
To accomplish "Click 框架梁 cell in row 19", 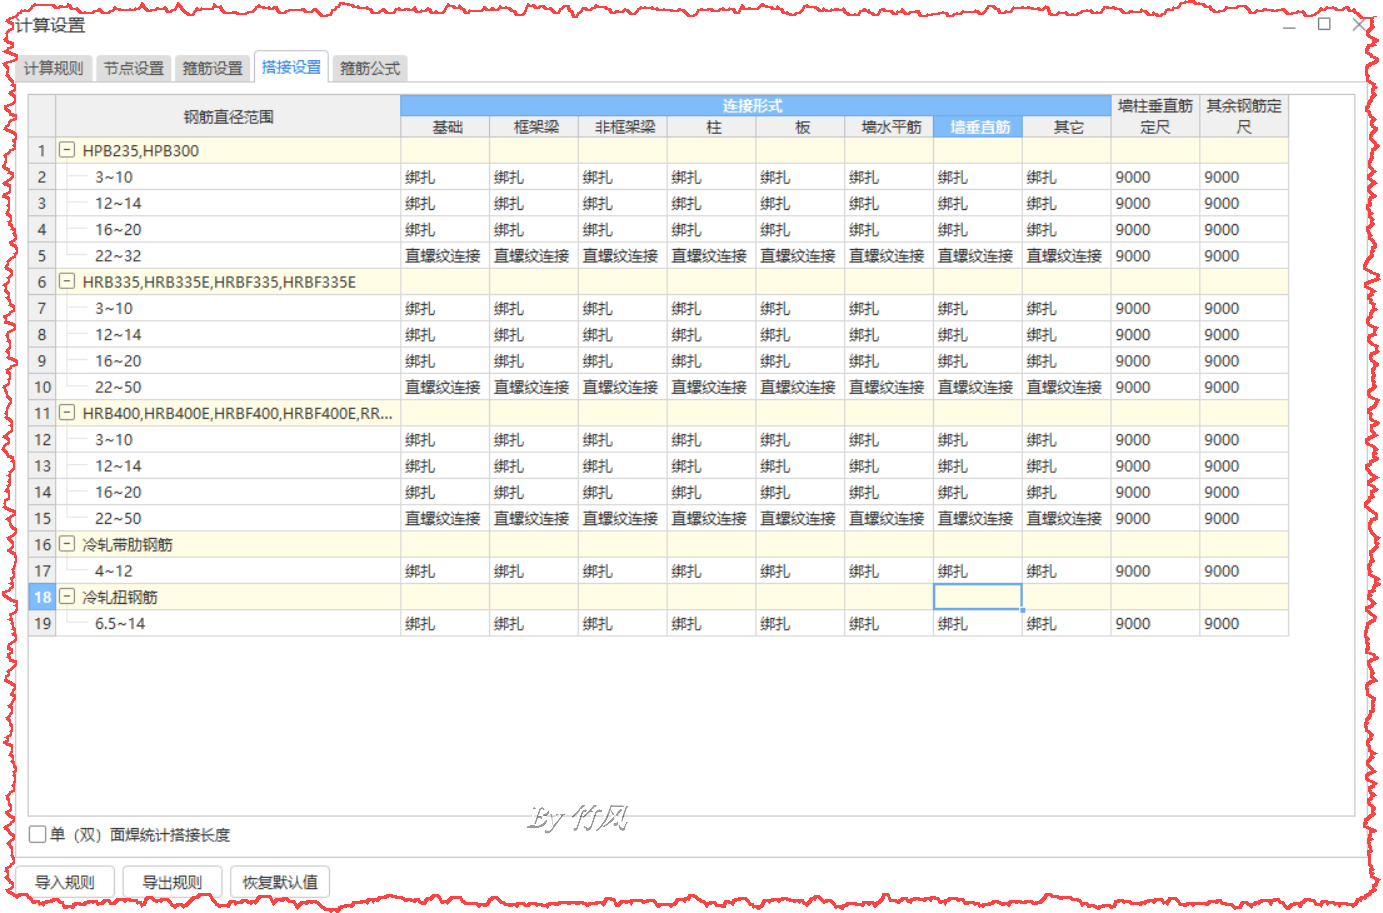I will (x=534, y=623).
